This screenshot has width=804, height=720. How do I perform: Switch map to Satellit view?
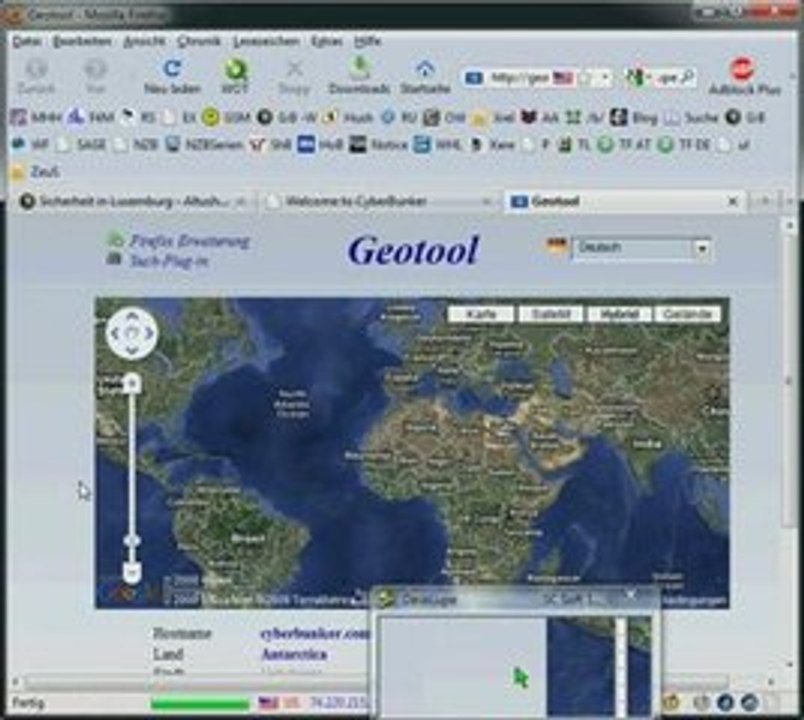pyautogui.click(x=551, y=314)
